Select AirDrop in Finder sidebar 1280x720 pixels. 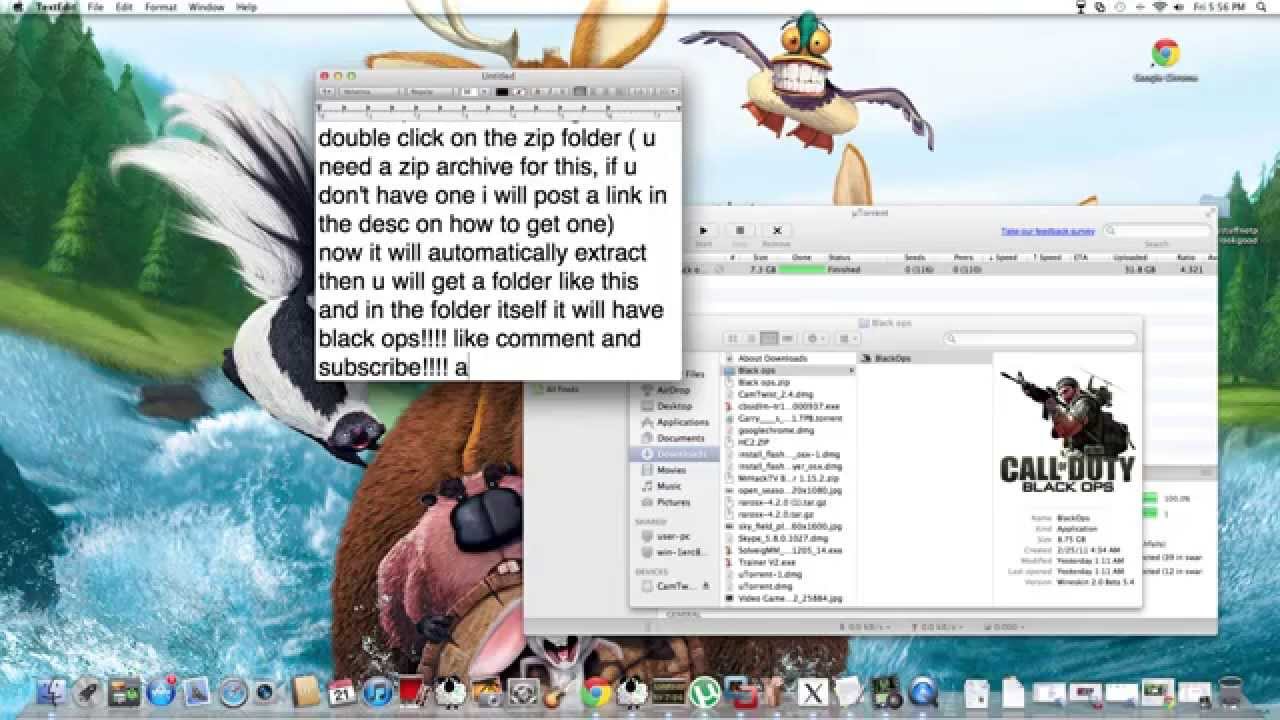tap(672, 390)
